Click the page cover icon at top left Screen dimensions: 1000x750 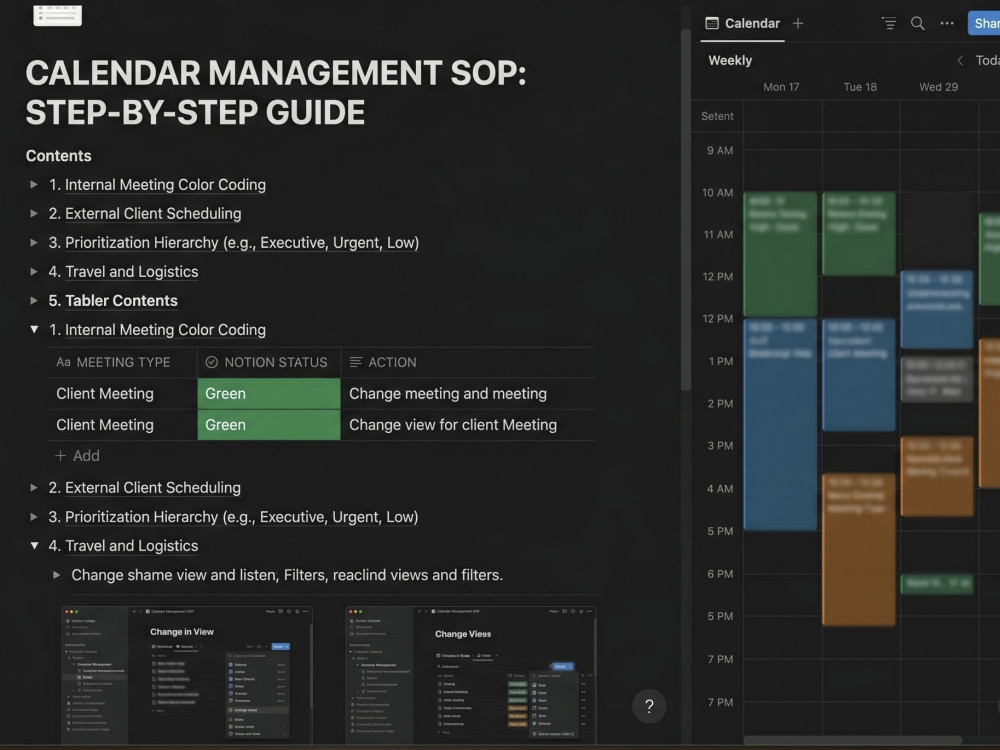(57, 14)
